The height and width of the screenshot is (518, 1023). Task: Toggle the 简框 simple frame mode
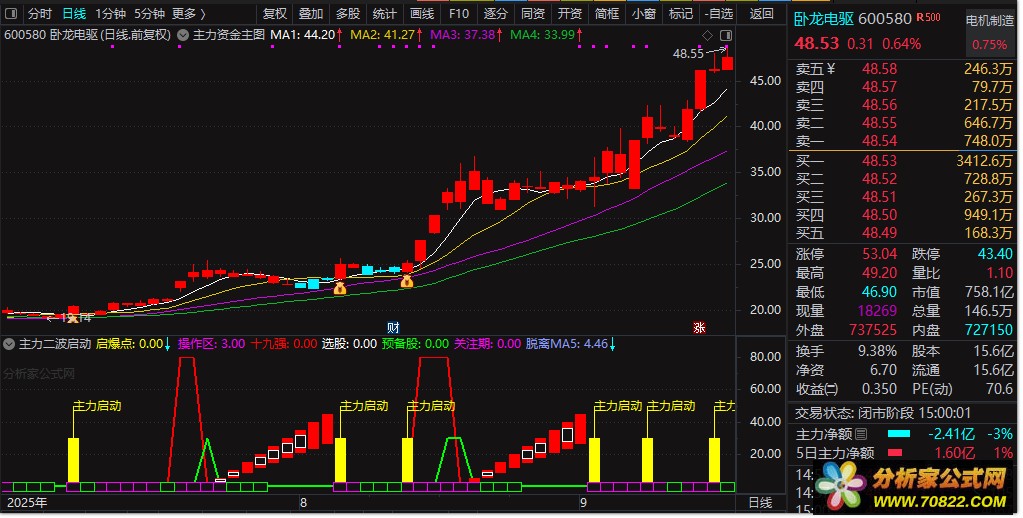607,14
